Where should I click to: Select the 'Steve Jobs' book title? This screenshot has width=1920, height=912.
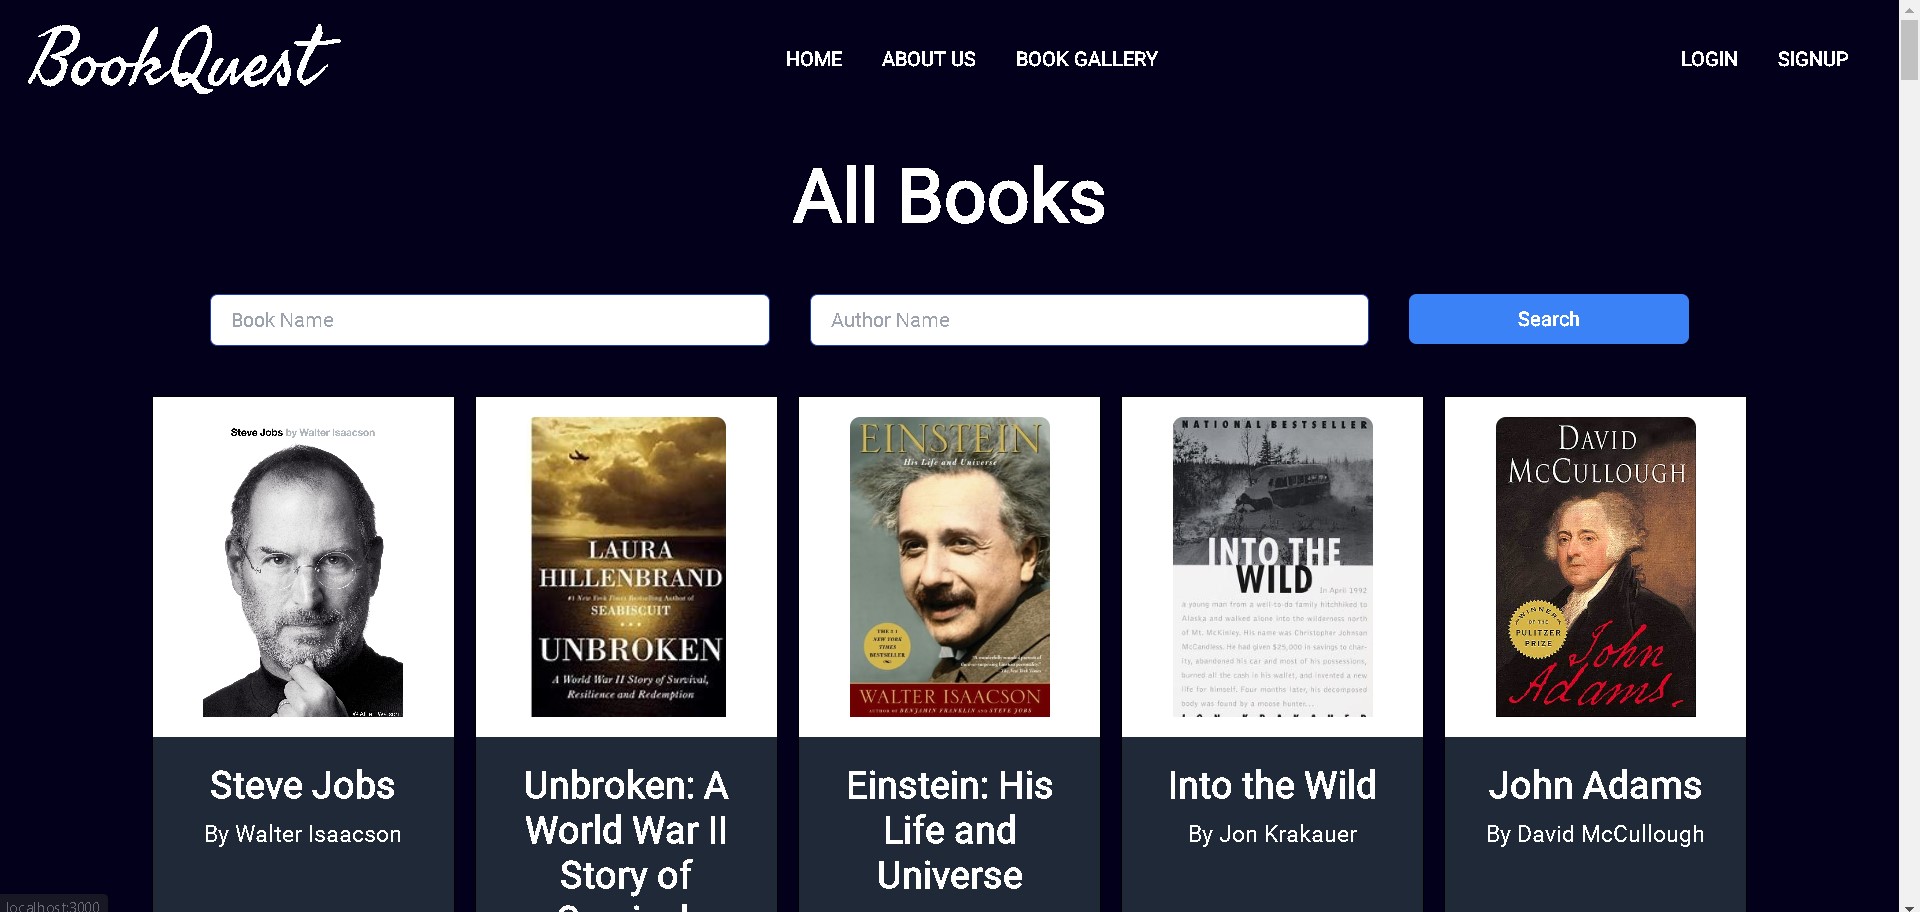(303, 785)
